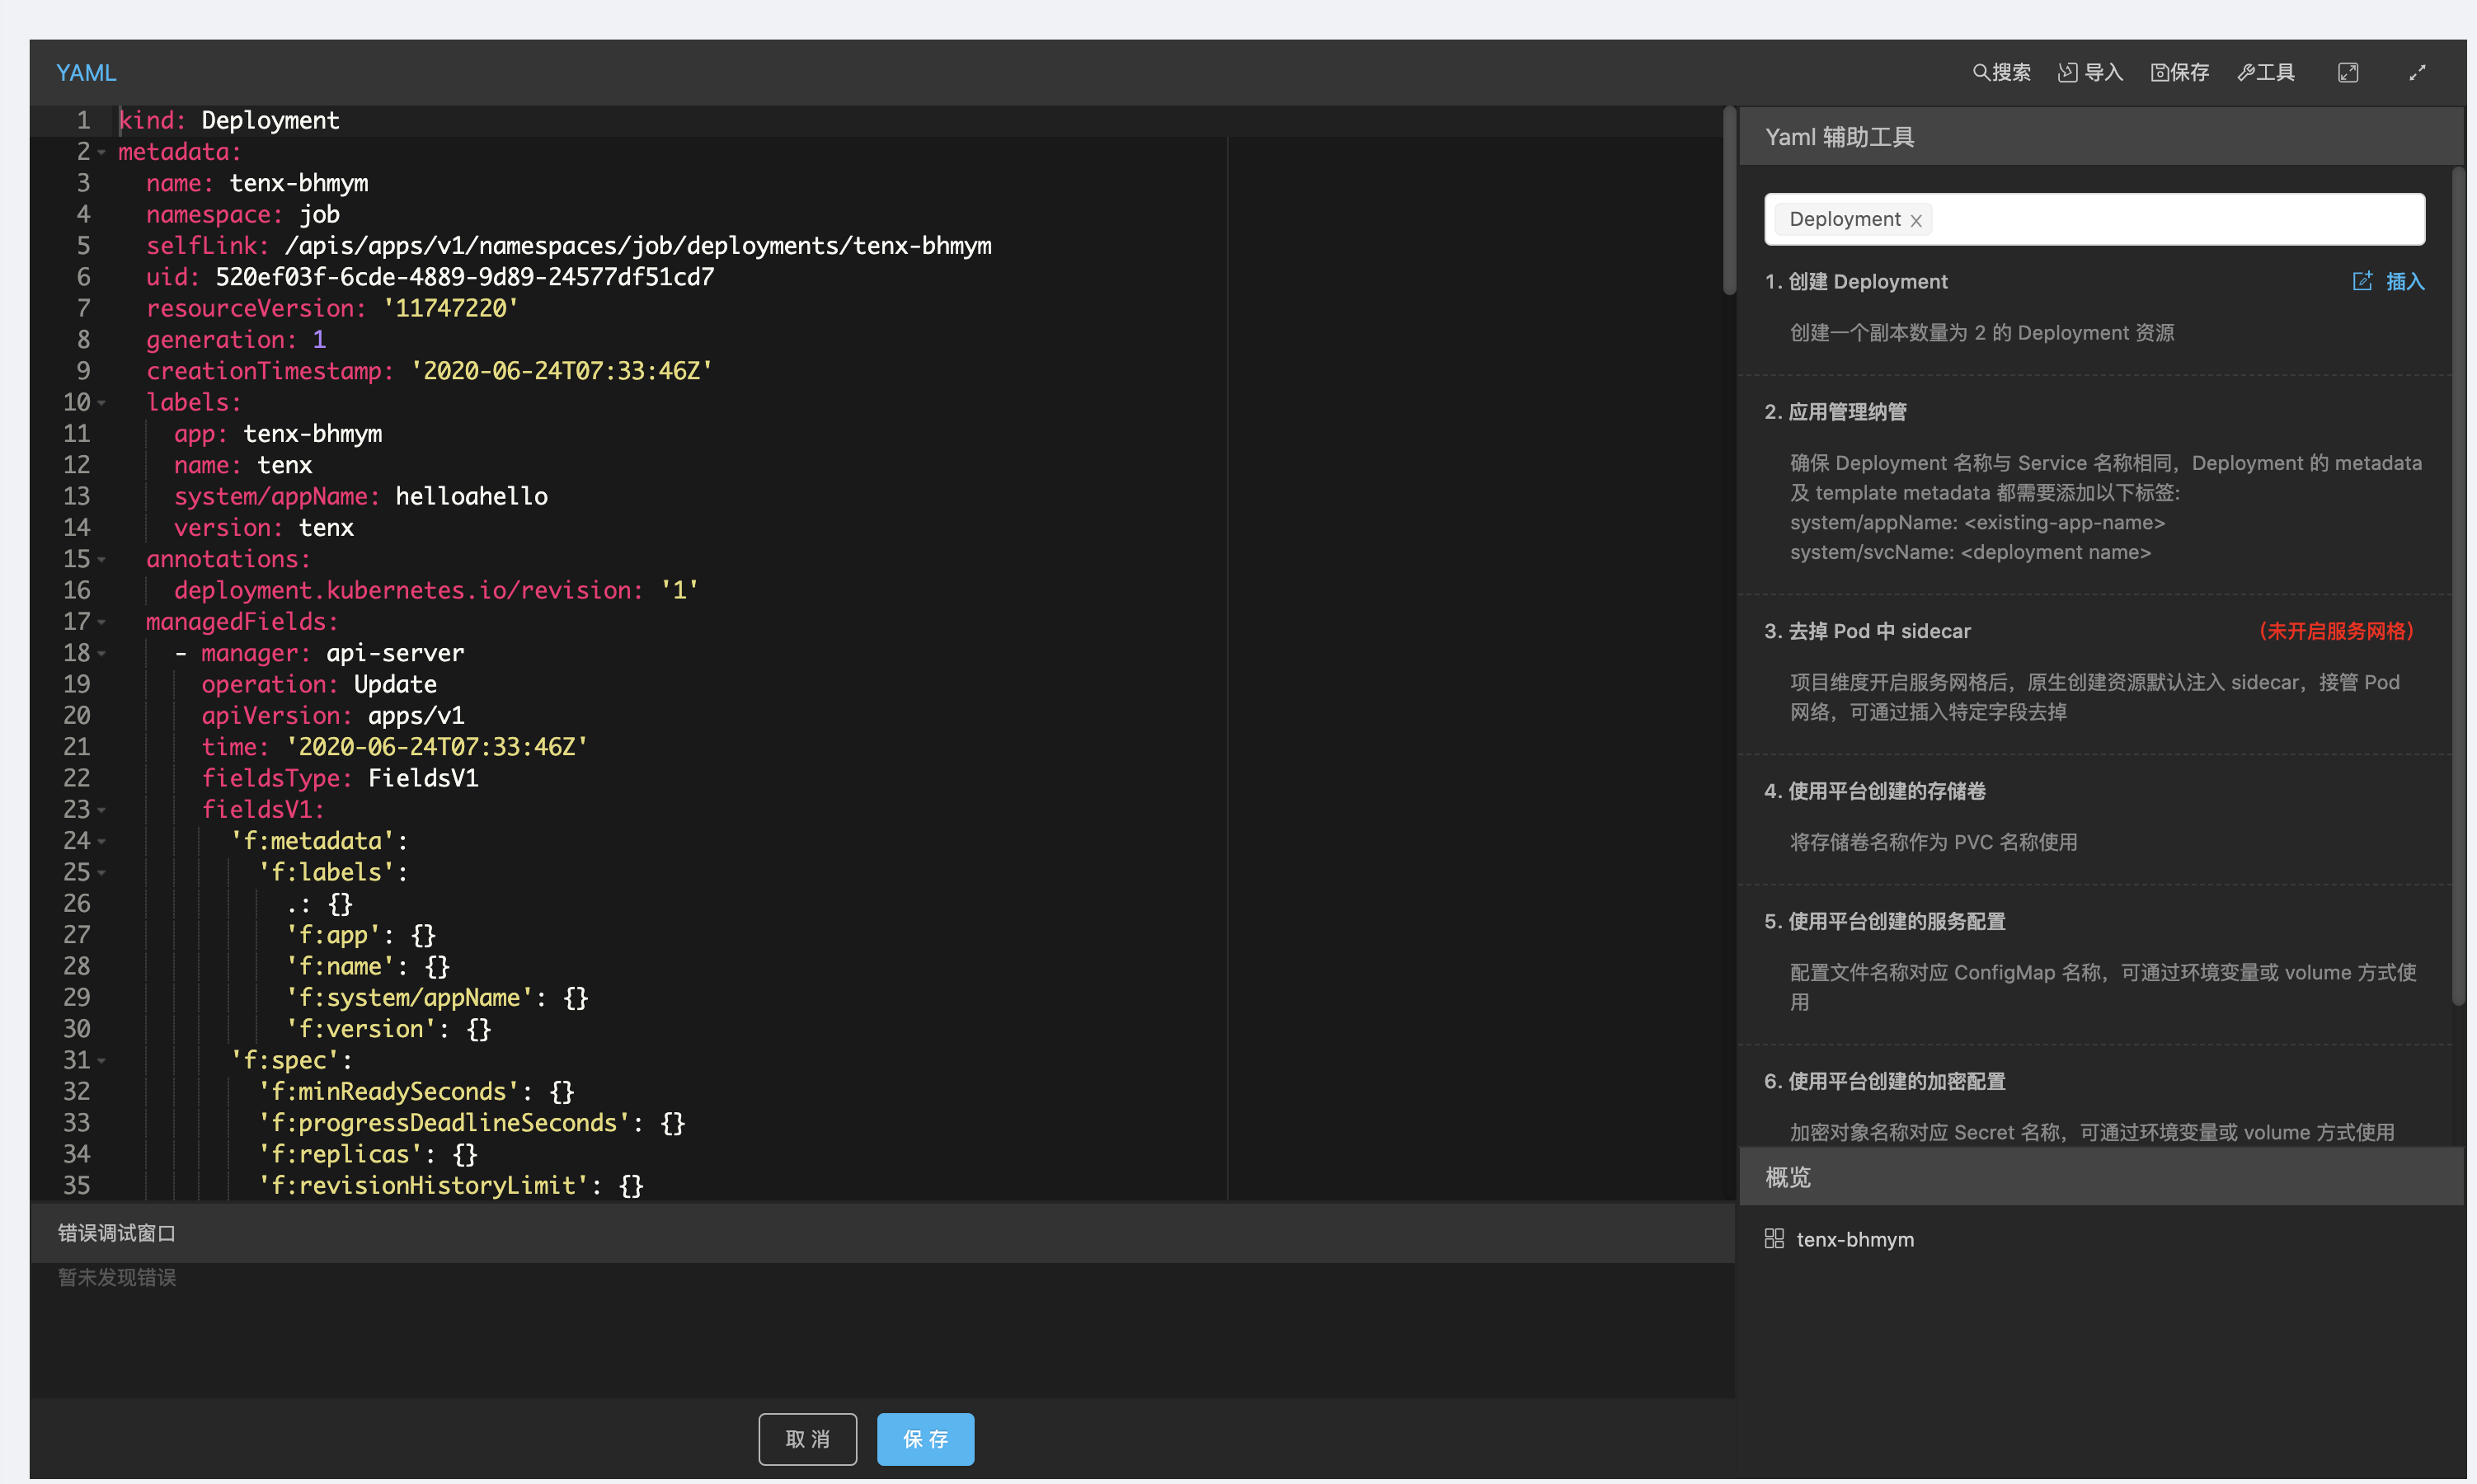The image size is (2477, 1484).
Task: Click creationTimestamp value on line 9
Action: click(x=561, y=371)
